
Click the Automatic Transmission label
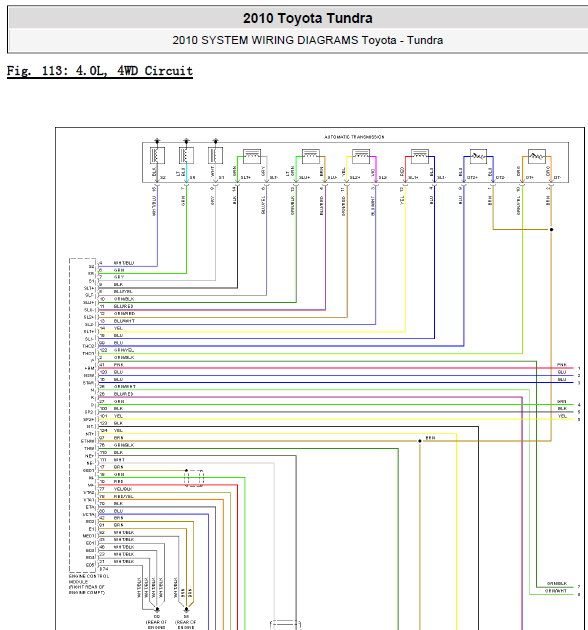[354, 137]
